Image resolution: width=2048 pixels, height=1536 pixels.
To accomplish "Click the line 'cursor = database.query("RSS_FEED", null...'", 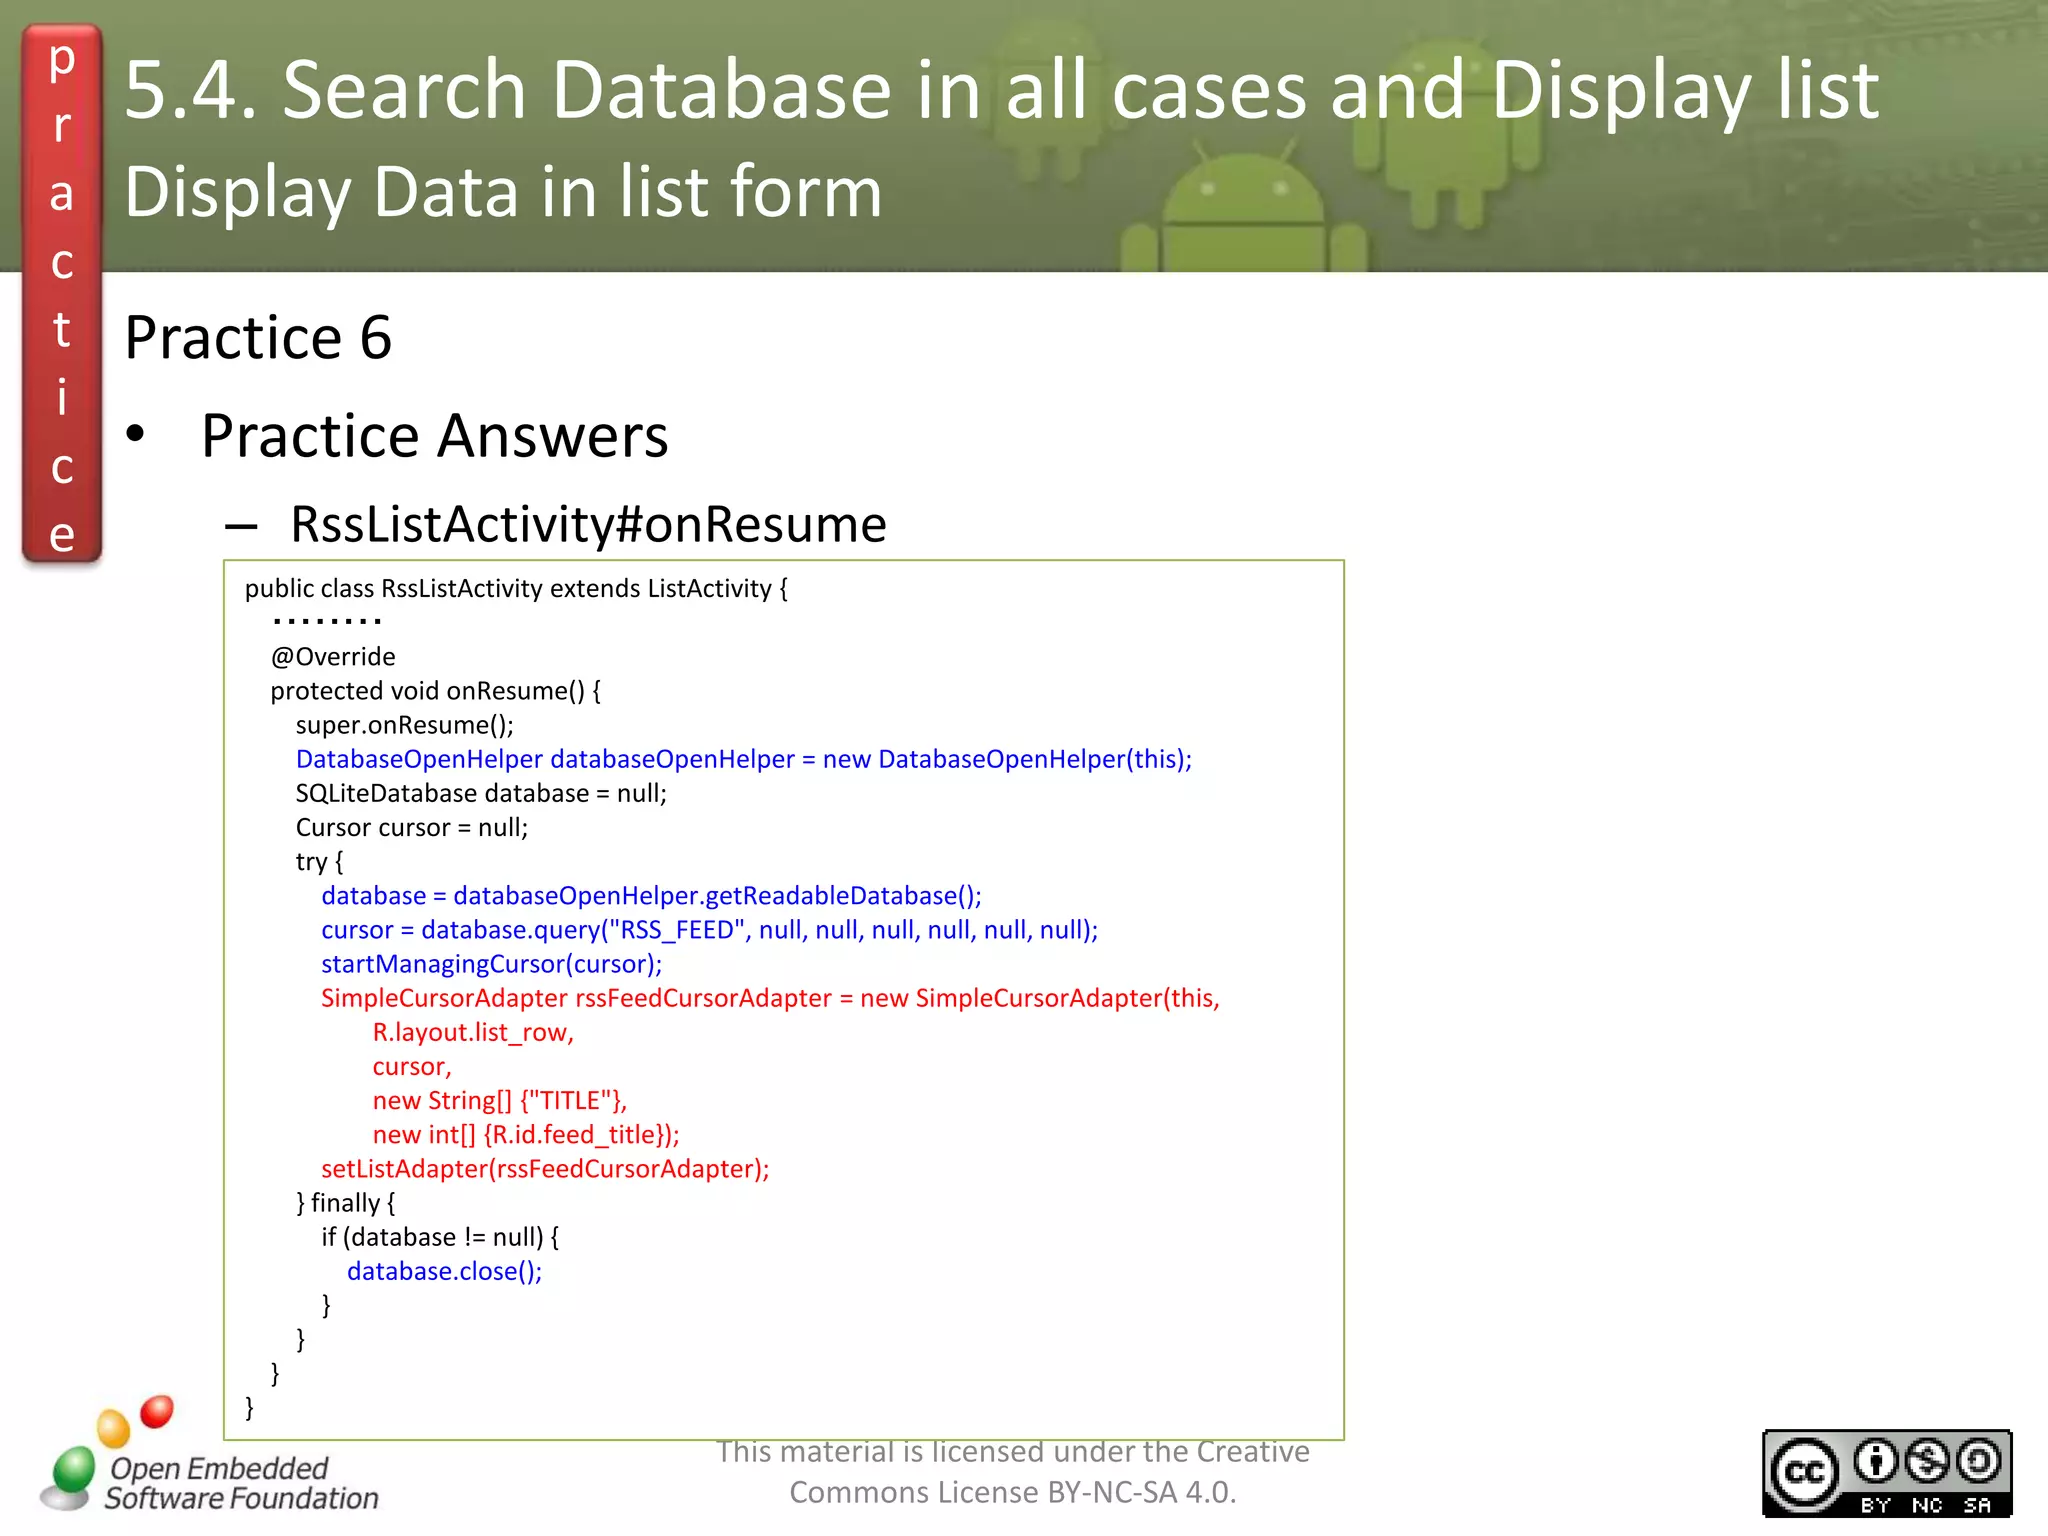I will [710, 930].
